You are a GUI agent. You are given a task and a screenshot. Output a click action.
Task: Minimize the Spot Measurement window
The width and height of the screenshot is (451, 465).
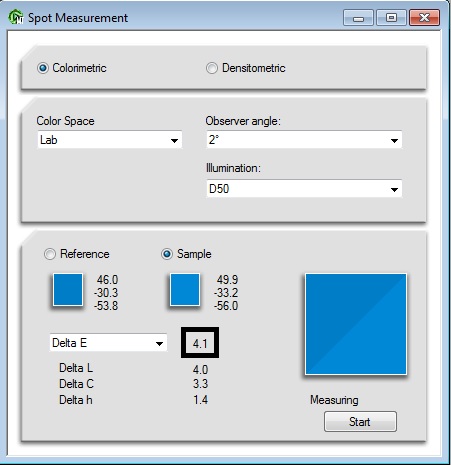coord(358,18)
